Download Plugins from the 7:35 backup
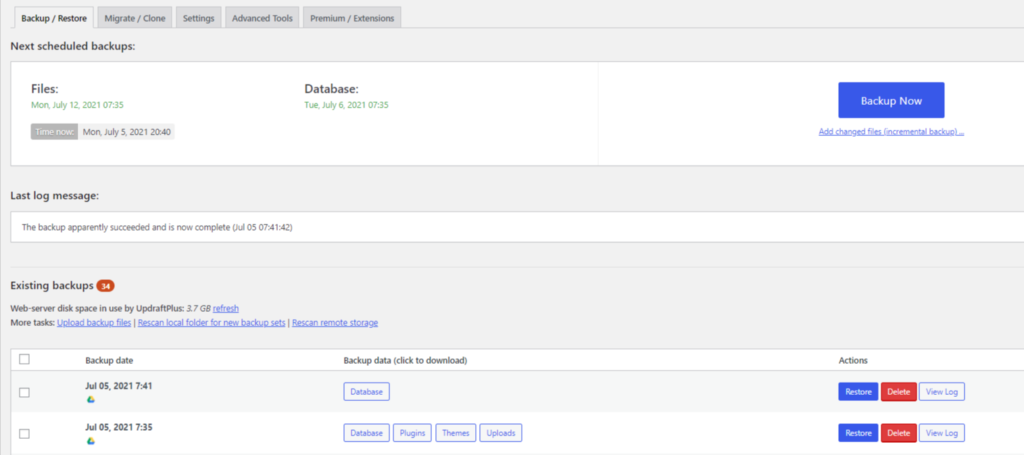 (x=412, y=433)
